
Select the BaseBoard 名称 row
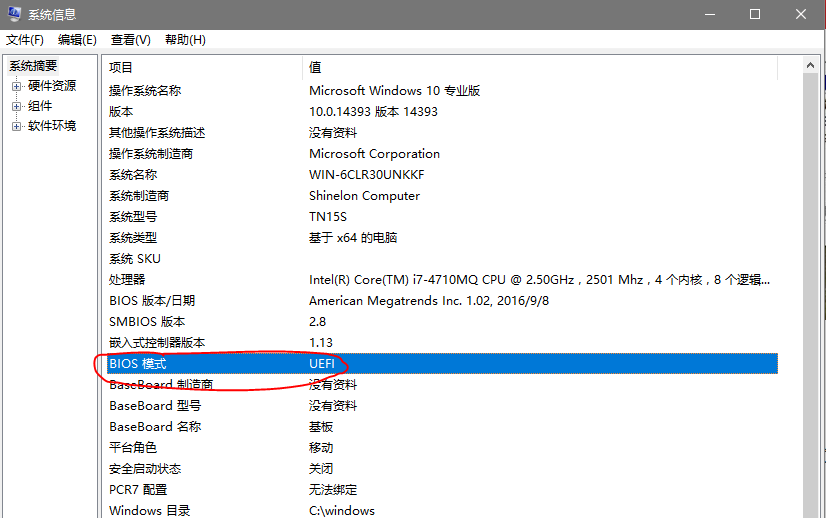click(442, 427)
